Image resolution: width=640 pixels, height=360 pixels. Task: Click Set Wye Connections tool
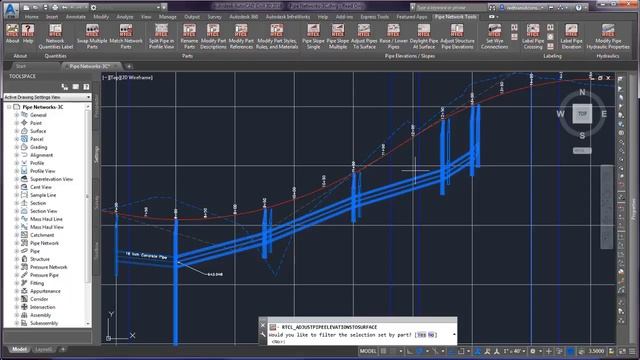click(495, 36)
